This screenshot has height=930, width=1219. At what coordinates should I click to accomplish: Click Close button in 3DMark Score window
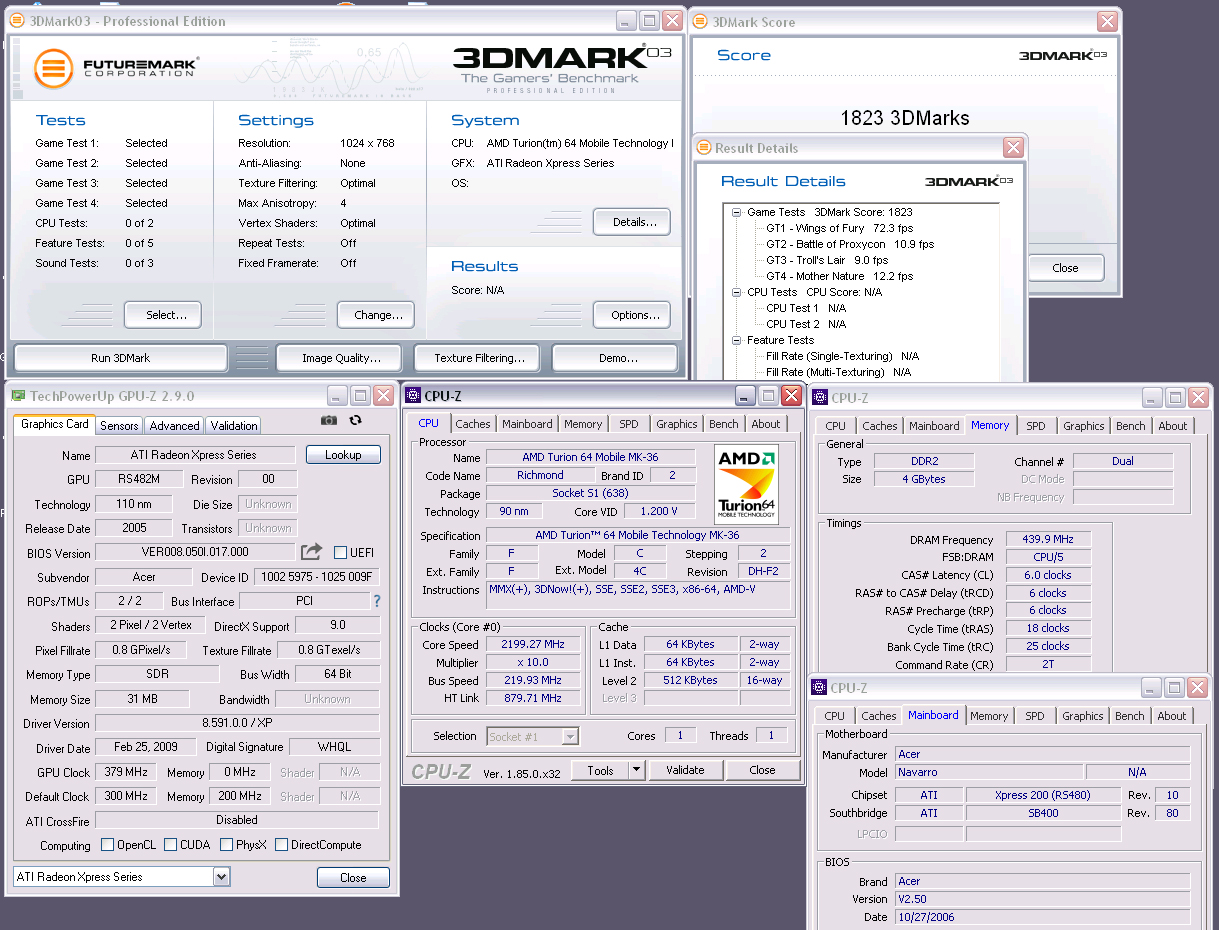1066,268
